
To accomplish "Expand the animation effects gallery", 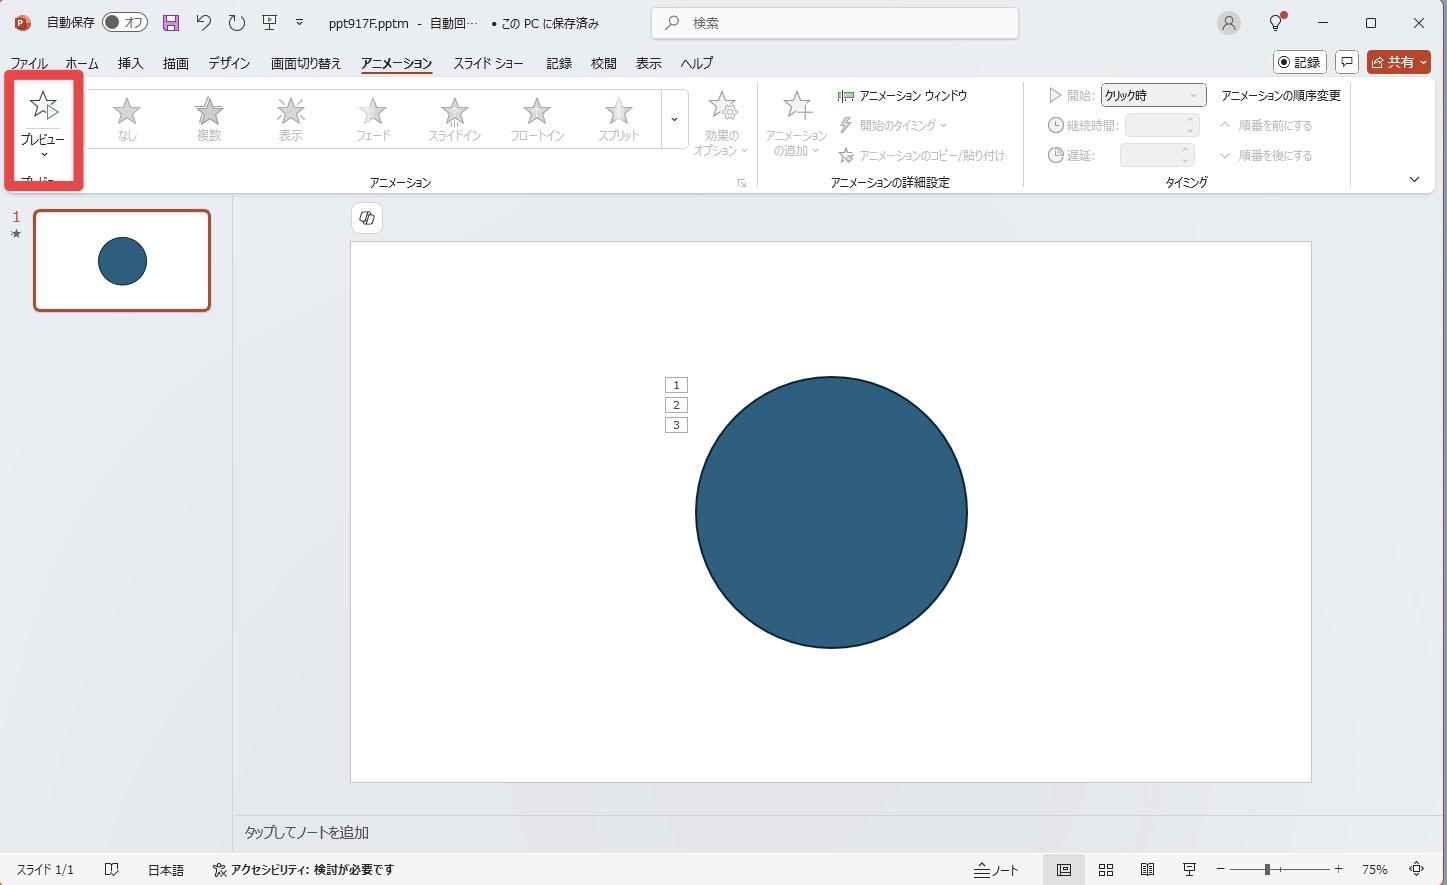I will pyautogui.click(x=675, y=119).
